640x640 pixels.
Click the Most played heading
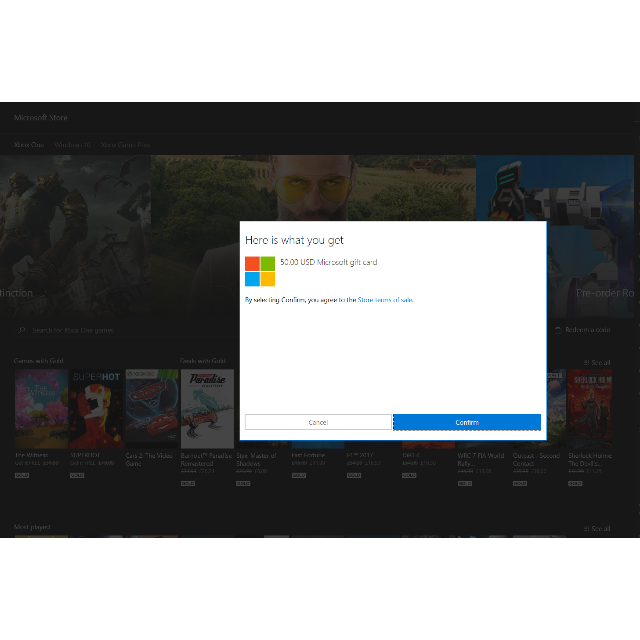(x=32, y=527)
